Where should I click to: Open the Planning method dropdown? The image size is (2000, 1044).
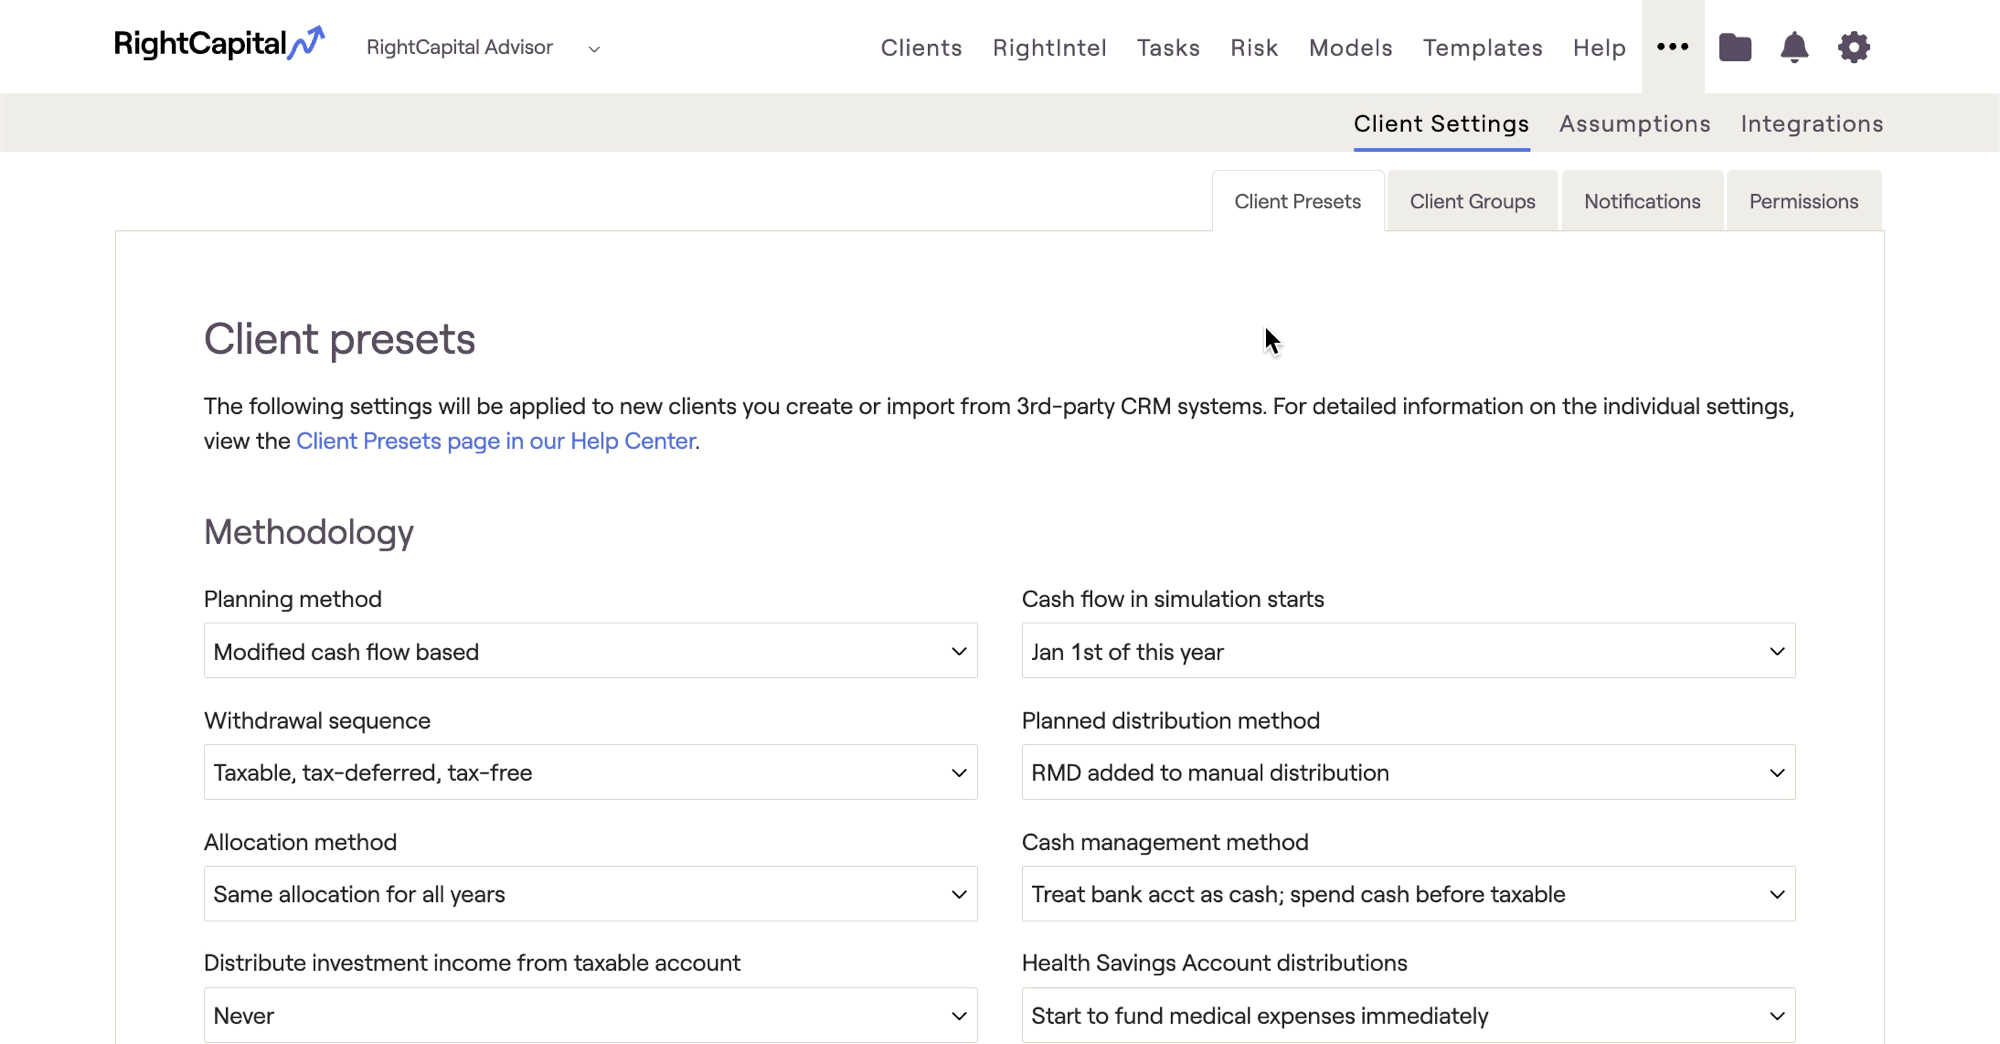click(x=591, y=651)
